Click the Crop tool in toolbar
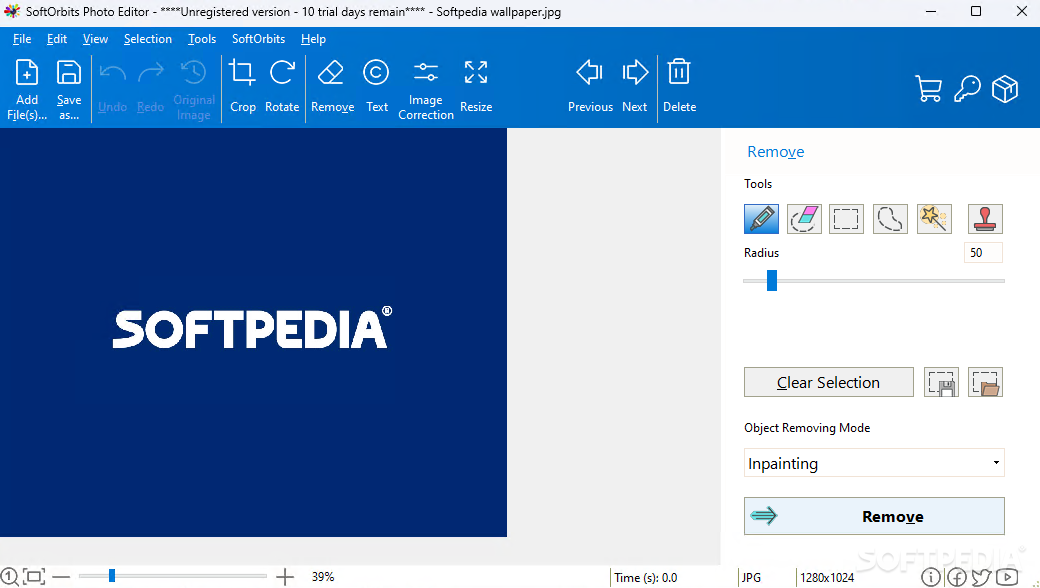The width and height of the screenshot is (1040, 588). tap(242, 85)
